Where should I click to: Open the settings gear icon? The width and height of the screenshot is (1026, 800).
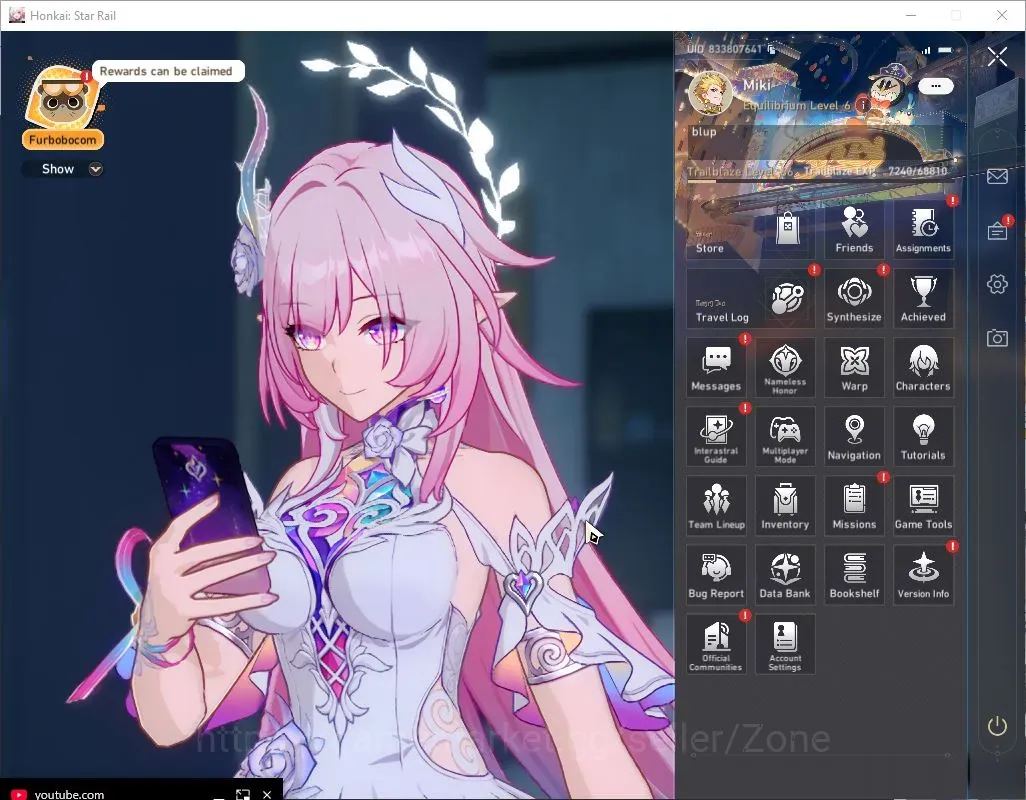(x=997, y=284)
